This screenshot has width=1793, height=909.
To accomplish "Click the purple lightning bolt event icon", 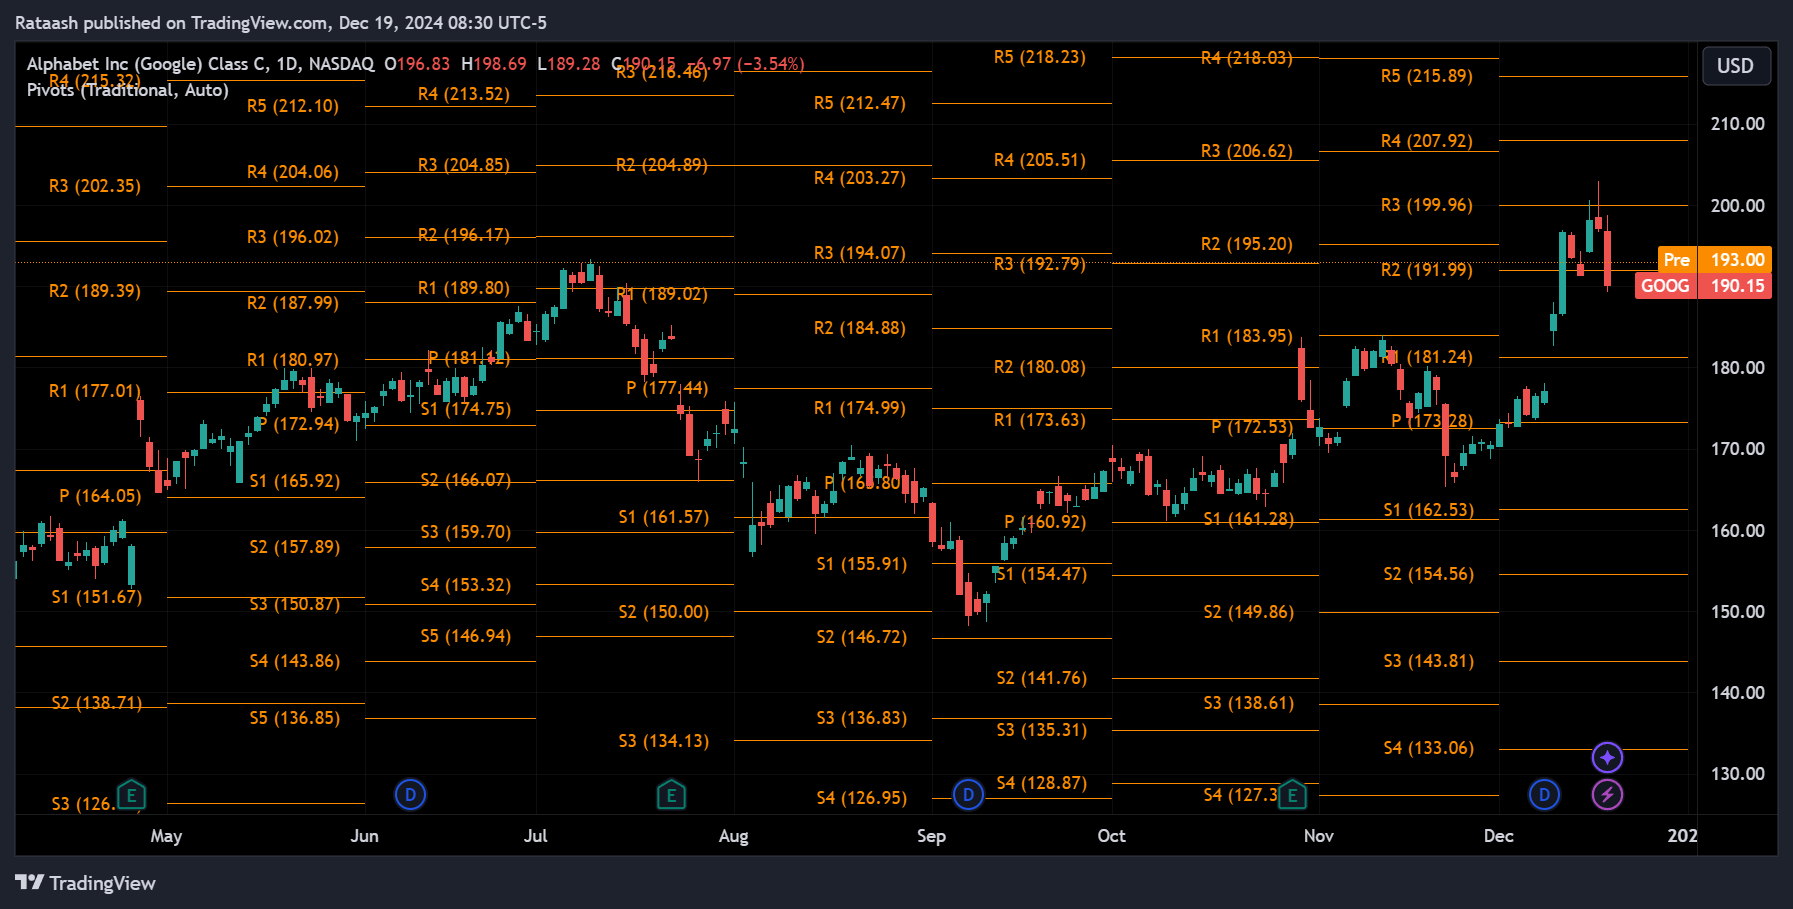I will [1607, 795].
